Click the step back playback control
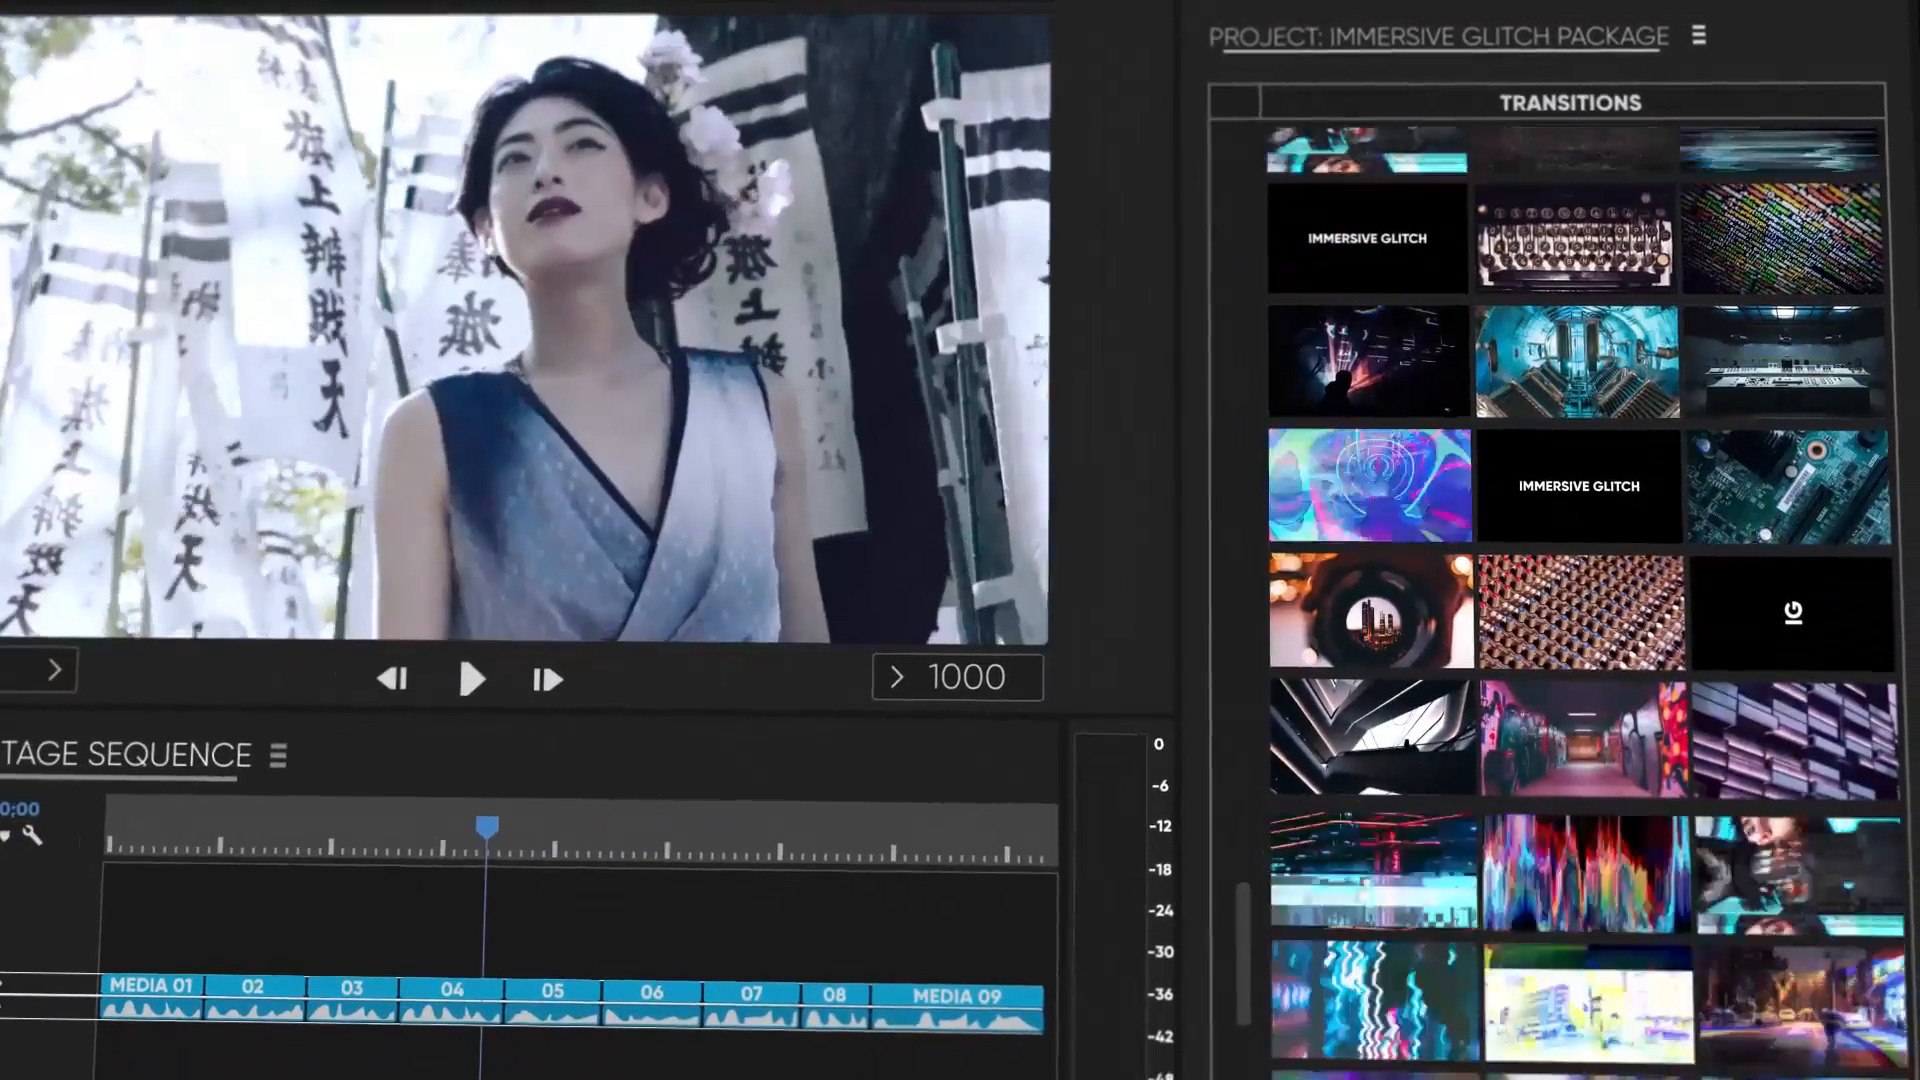 click(394, 679)
